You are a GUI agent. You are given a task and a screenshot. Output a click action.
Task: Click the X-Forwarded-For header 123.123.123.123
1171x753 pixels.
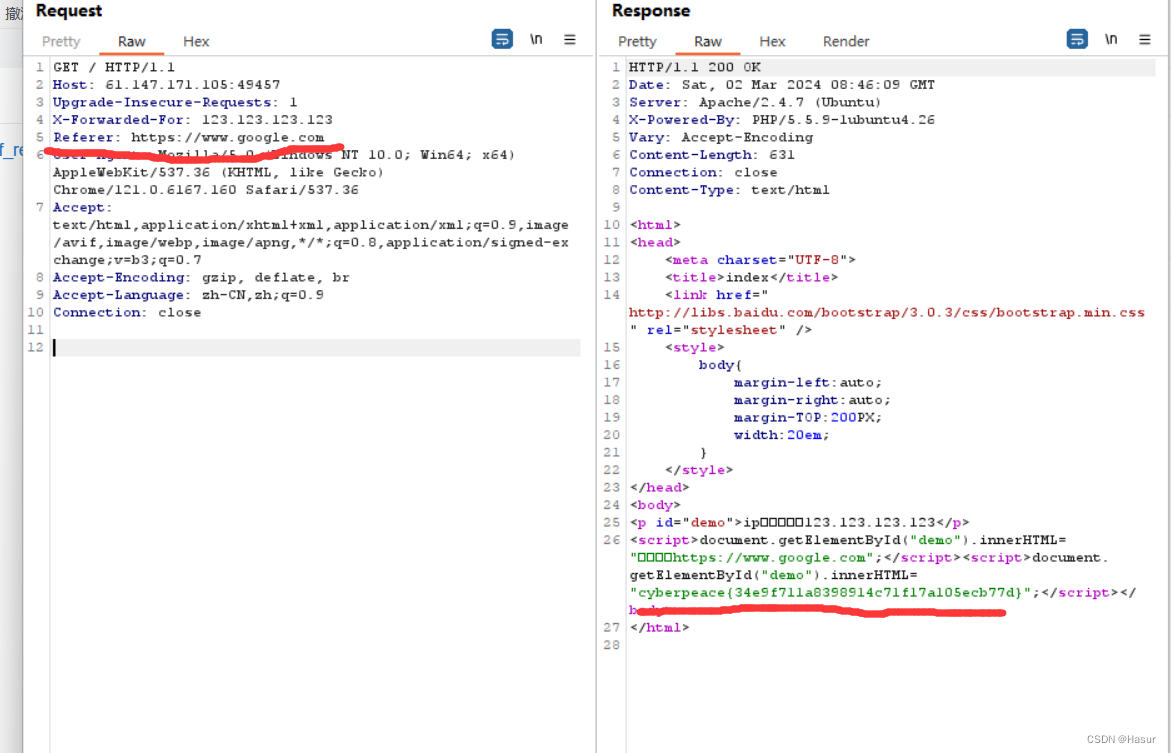pyautogui.click(x=193, y=120)
